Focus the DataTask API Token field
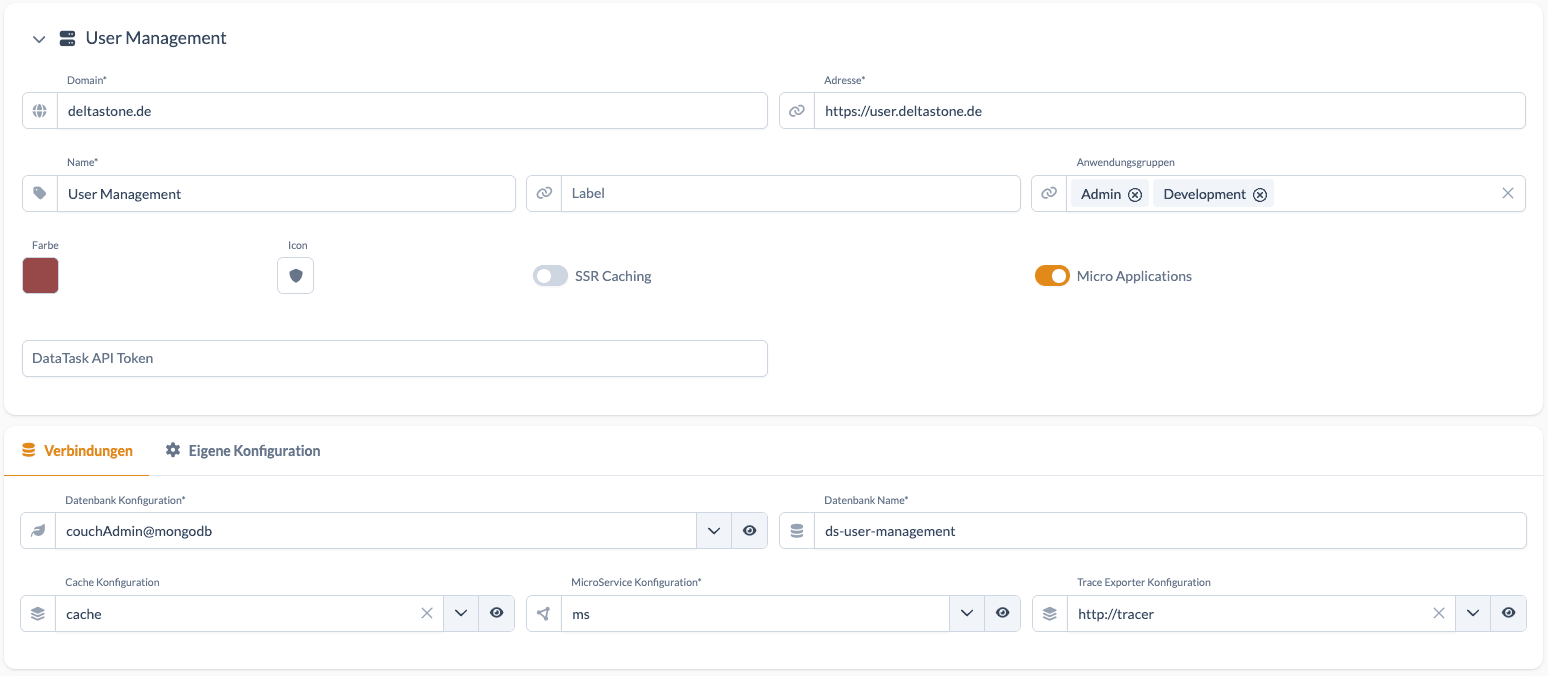 click(x=395, y=358)
